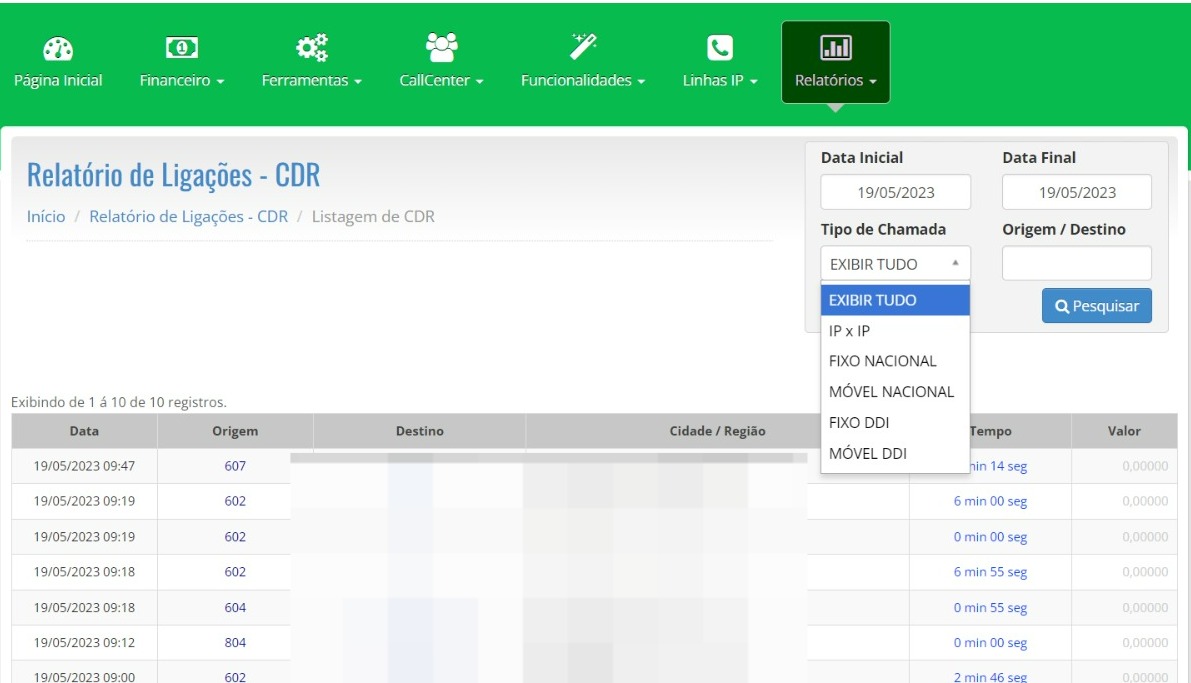Click the Página Inicial dashboard icon
The image size is (1191, 683).
[57, 49]
